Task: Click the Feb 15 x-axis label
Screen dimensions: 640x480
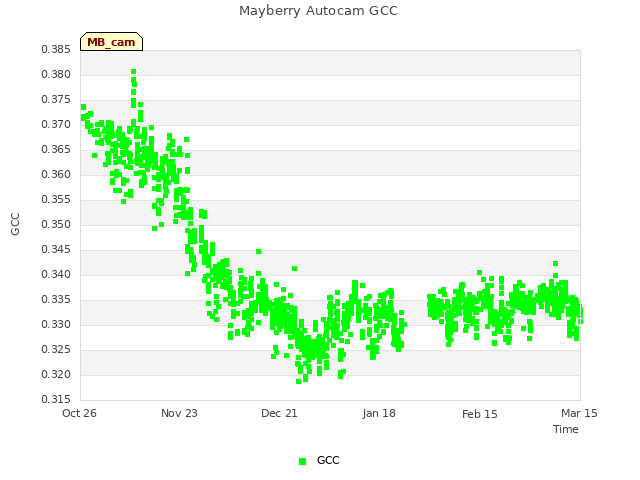Action: [480, 414]
